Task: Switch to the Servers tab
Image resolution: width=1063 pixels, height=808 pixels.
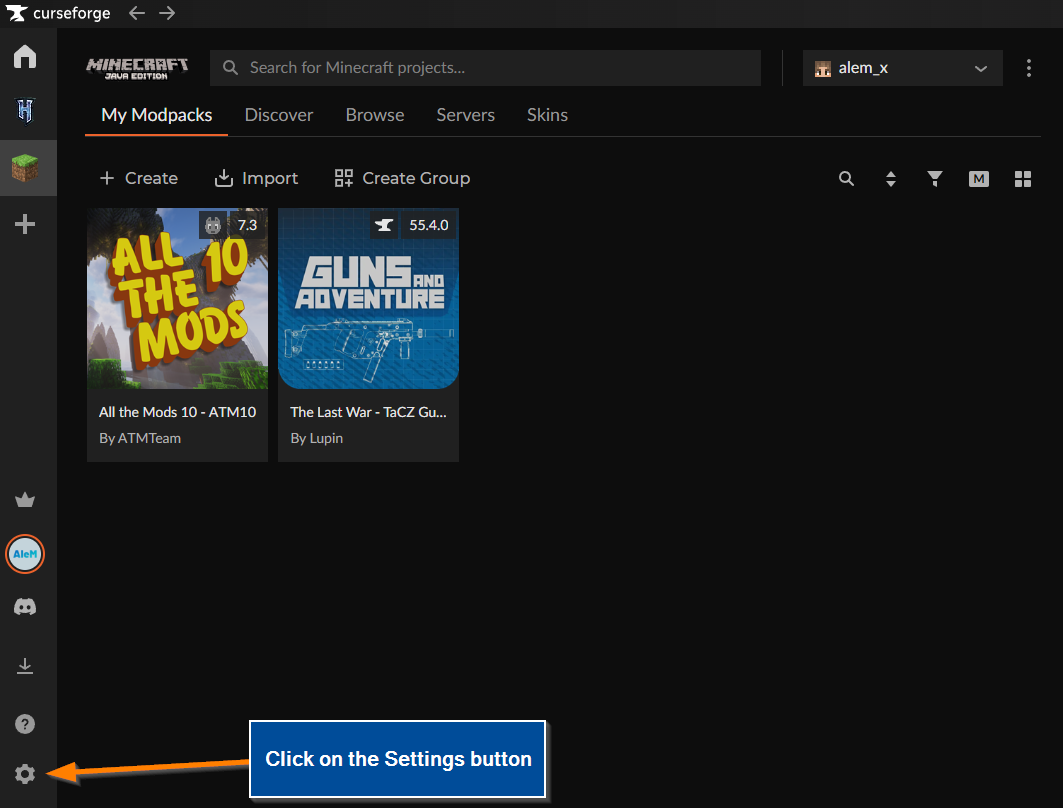Action: pyautogui.click(x=466, y=115)
